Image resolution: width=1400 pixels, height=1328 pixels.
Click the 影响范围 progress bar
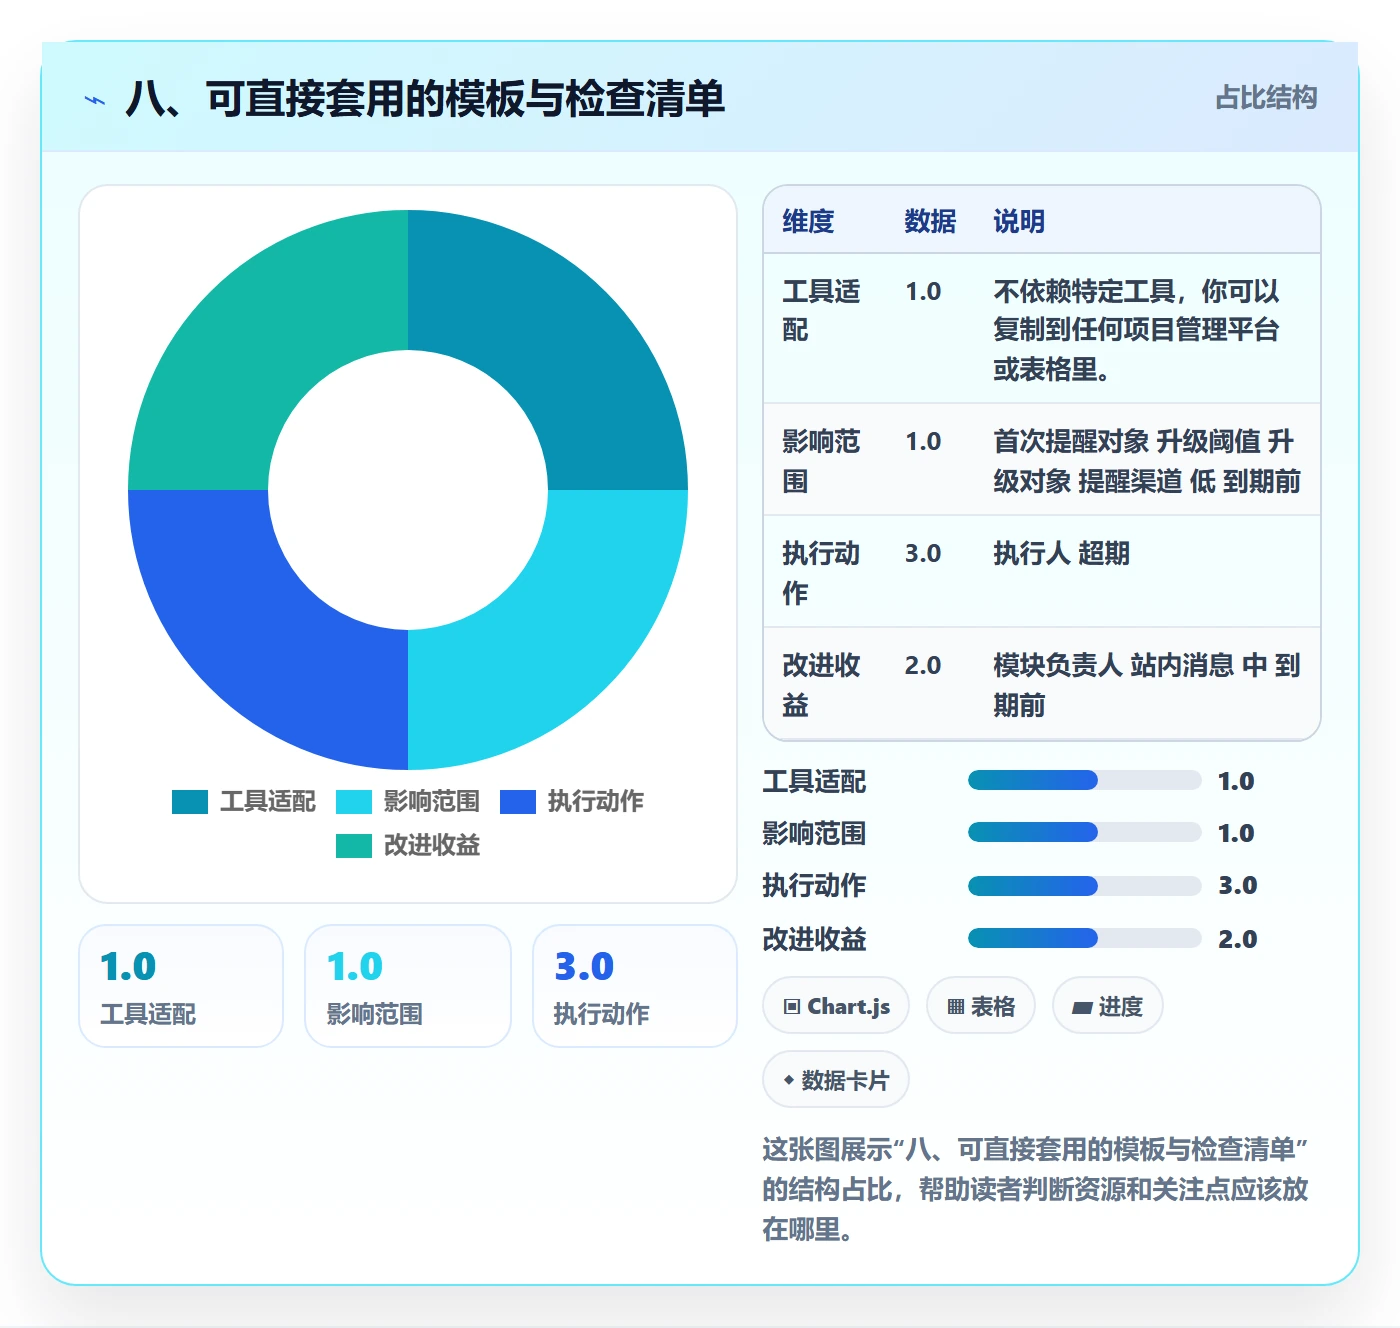click(1085, 832)
